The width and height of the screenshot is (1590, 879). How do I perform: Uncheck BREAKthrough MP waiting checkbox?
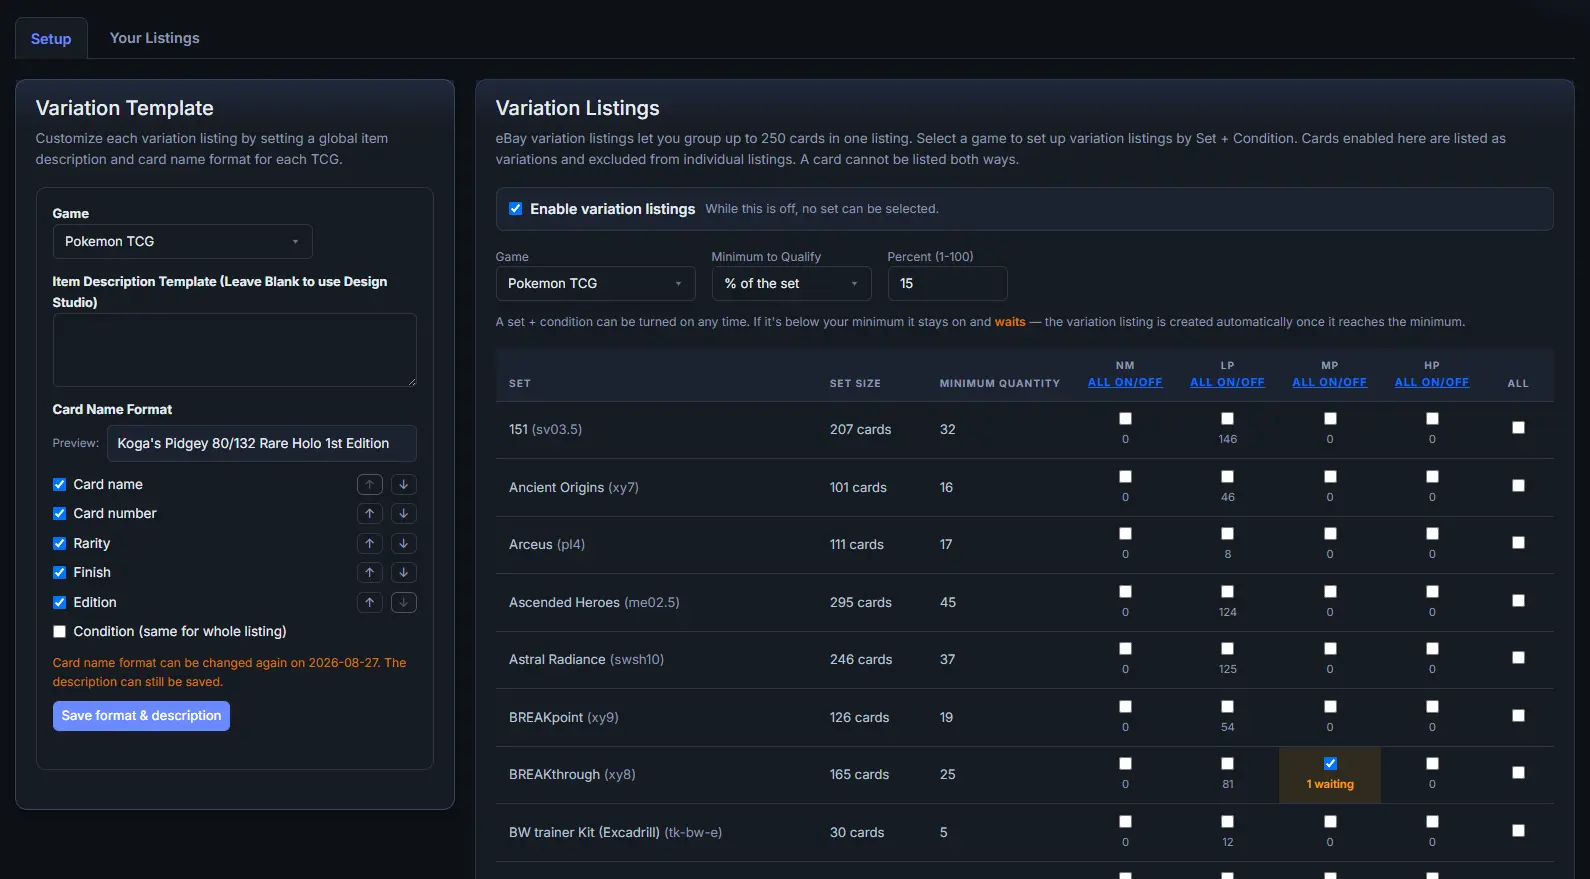click(x=1330, y=764)
